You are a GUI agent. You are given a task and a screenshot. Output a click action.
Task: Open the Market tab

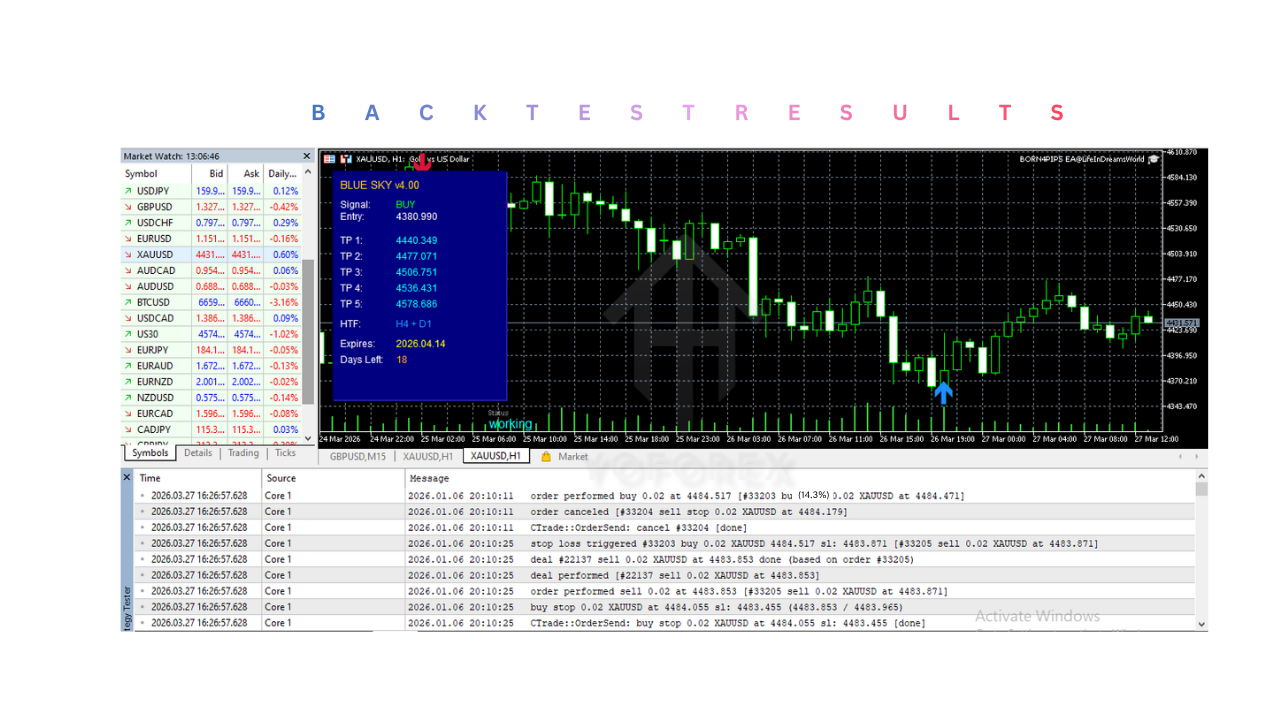click(x=572, y=455)
